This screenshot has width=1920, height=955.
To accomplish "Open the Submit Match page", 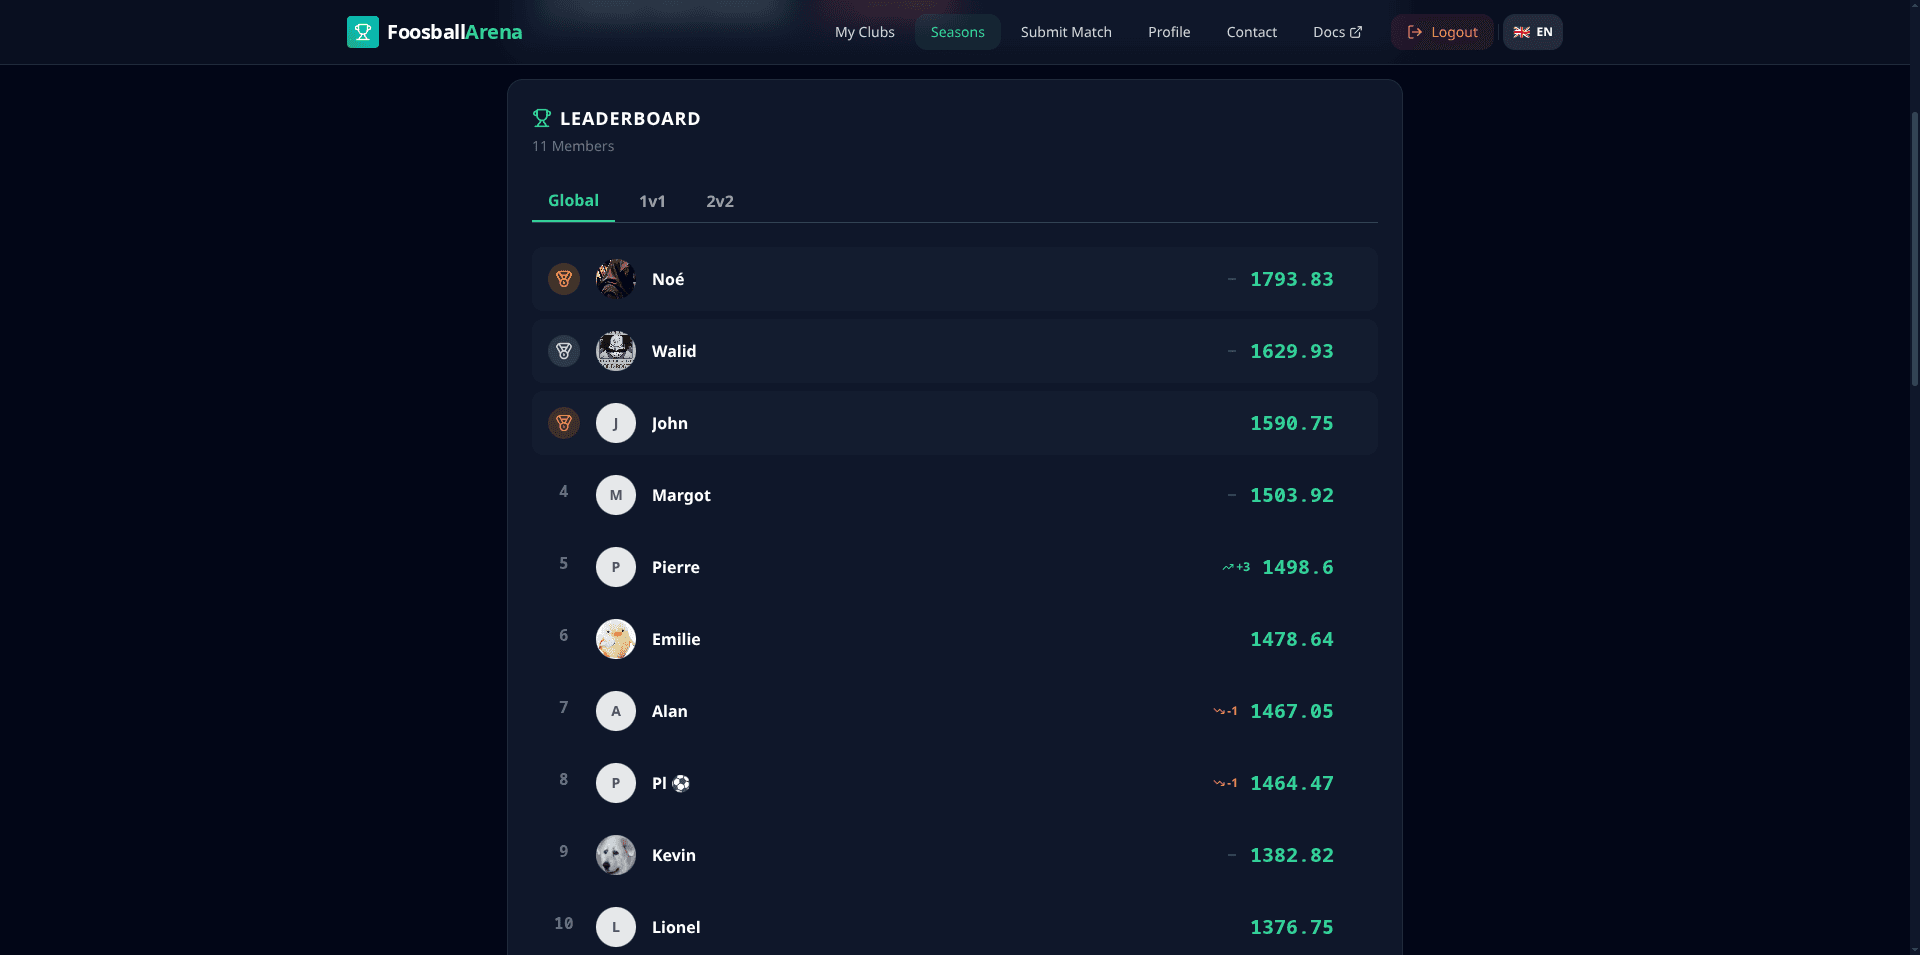I will pos(1065,31).
